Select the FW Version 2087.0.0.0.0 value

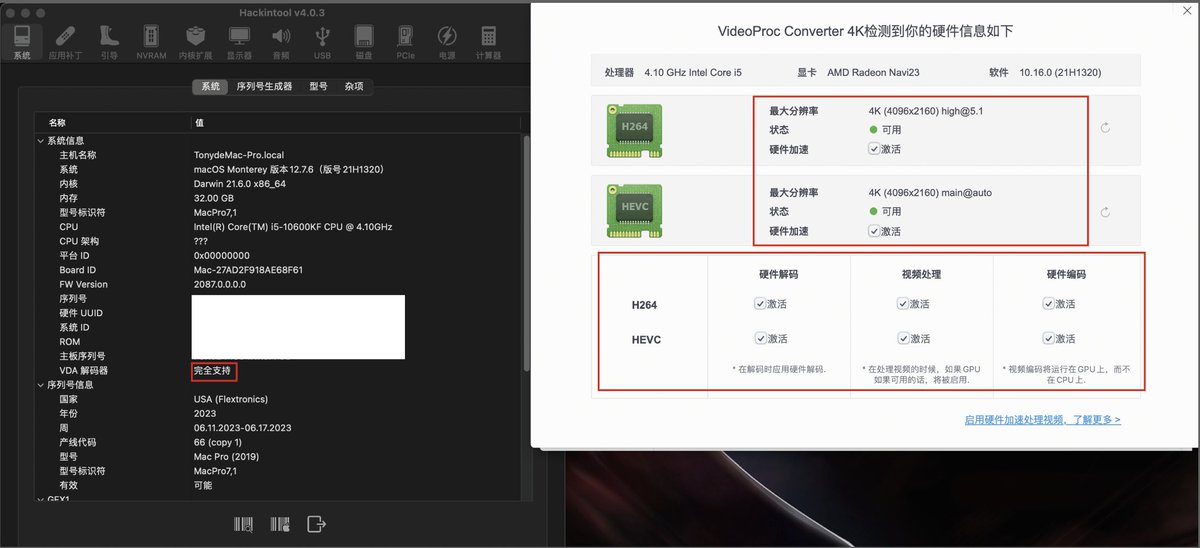click(219, 284)
